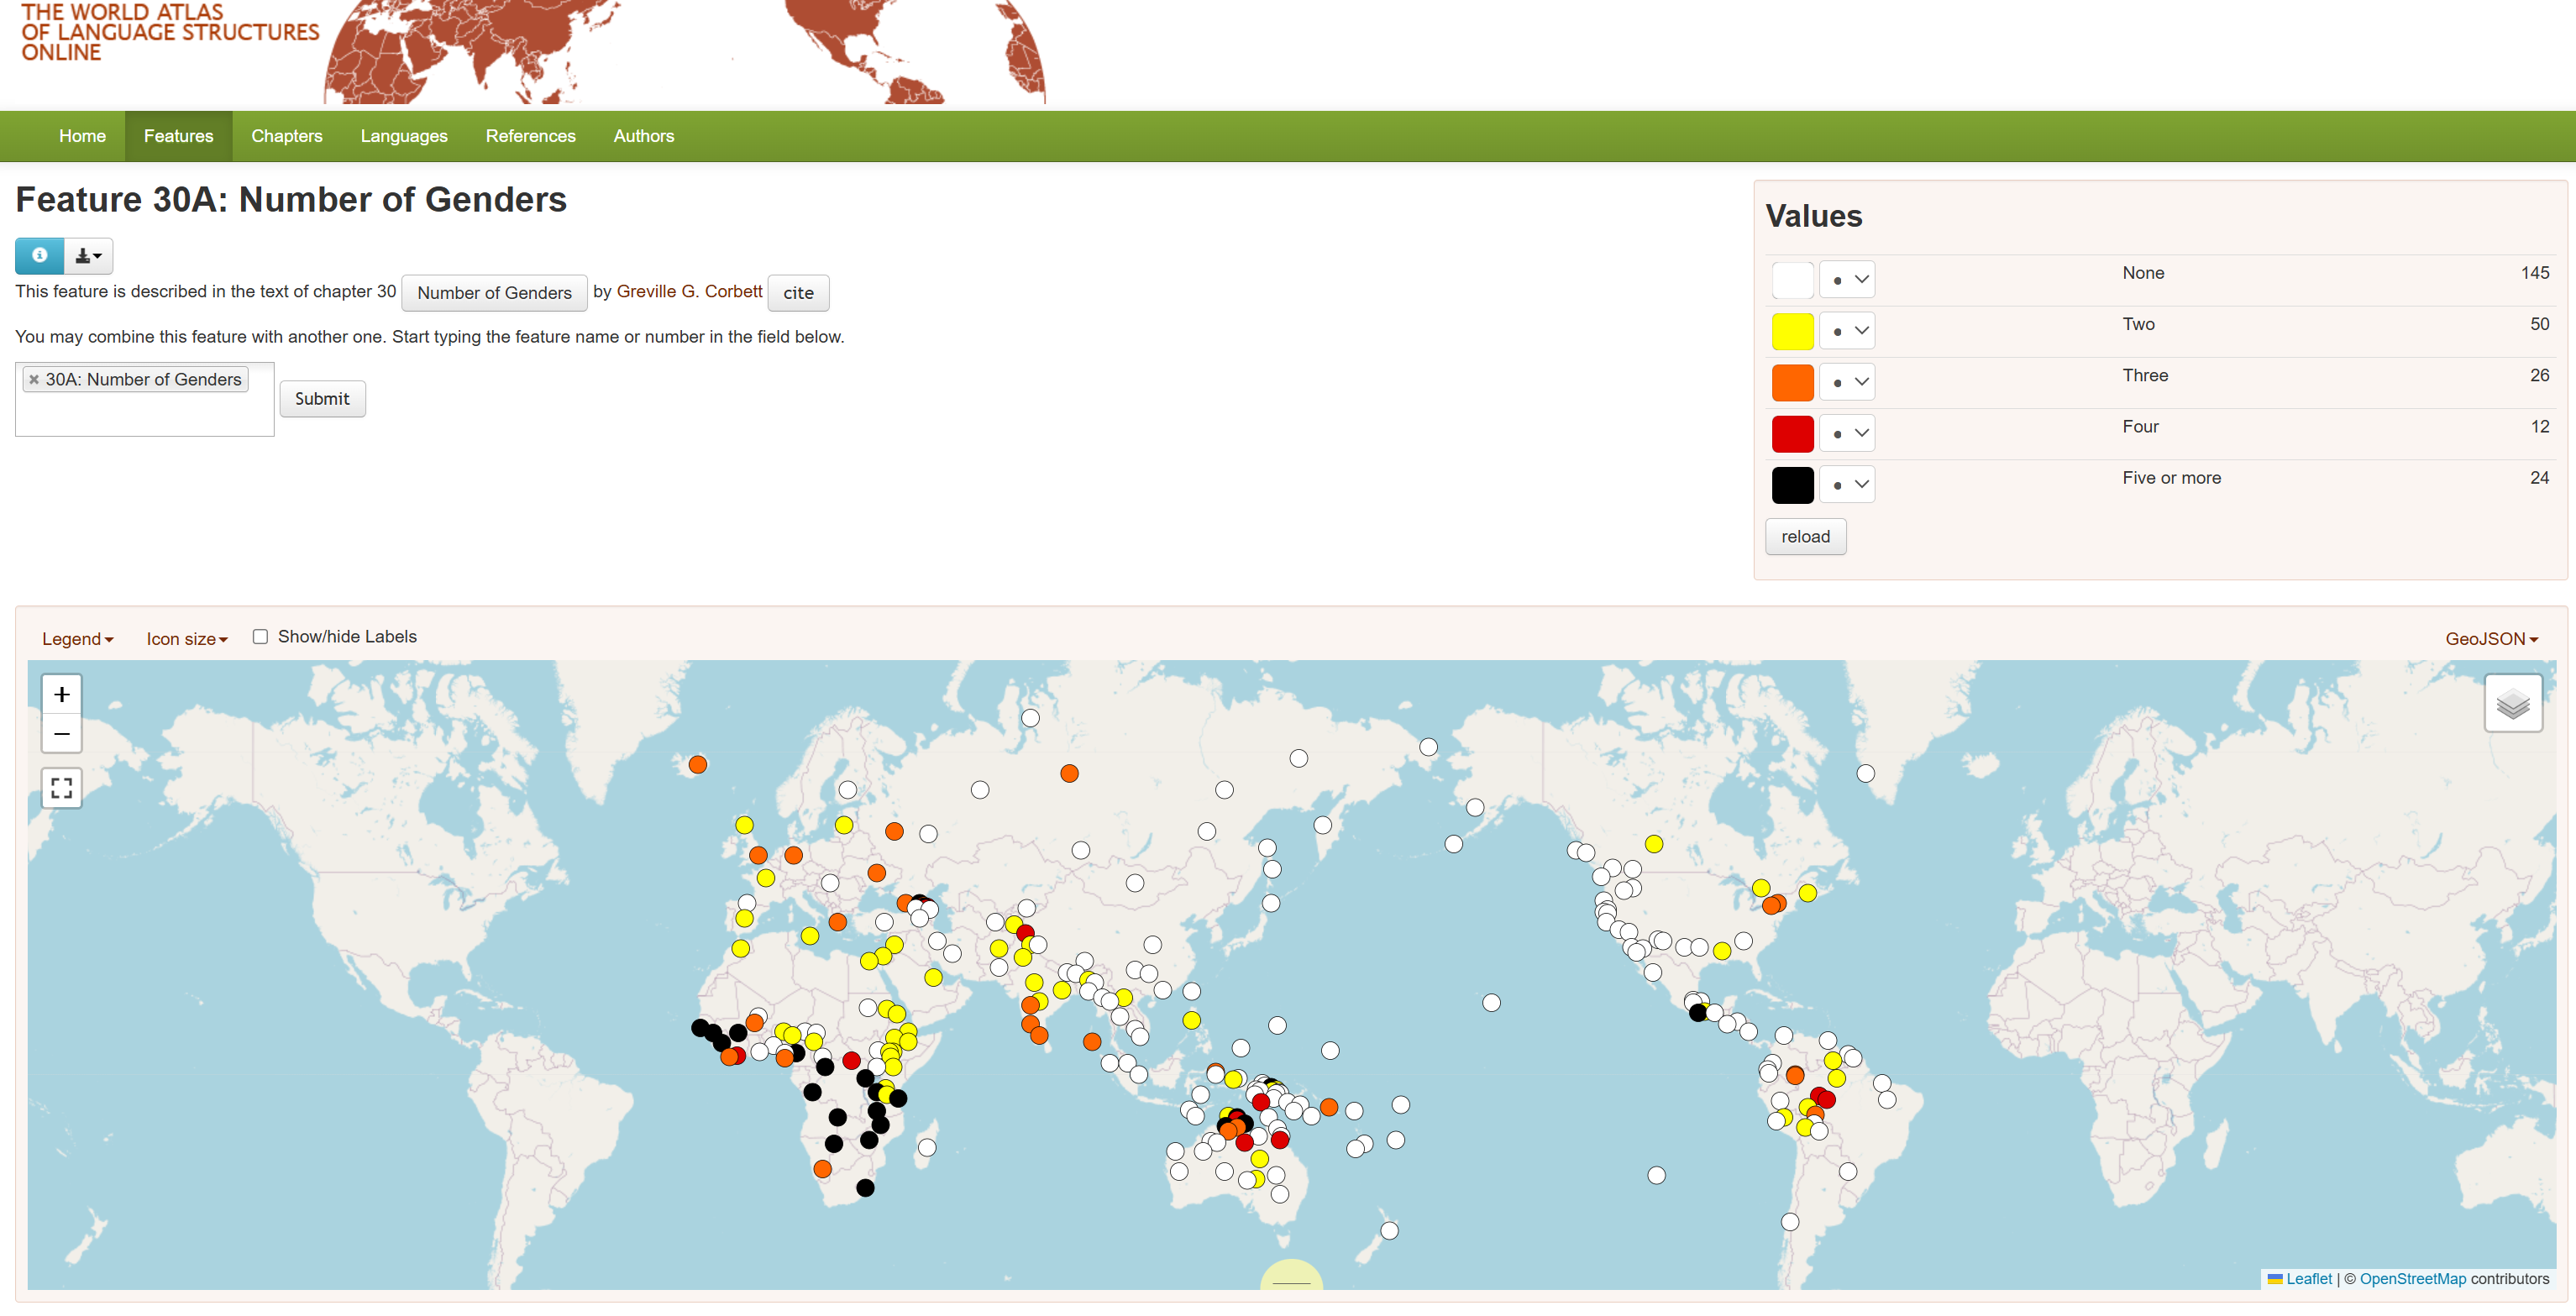Click the Leaflet flag attribution link
The height and width of the screenshot is (1316, 2576).
[x=2299, y=1279]
